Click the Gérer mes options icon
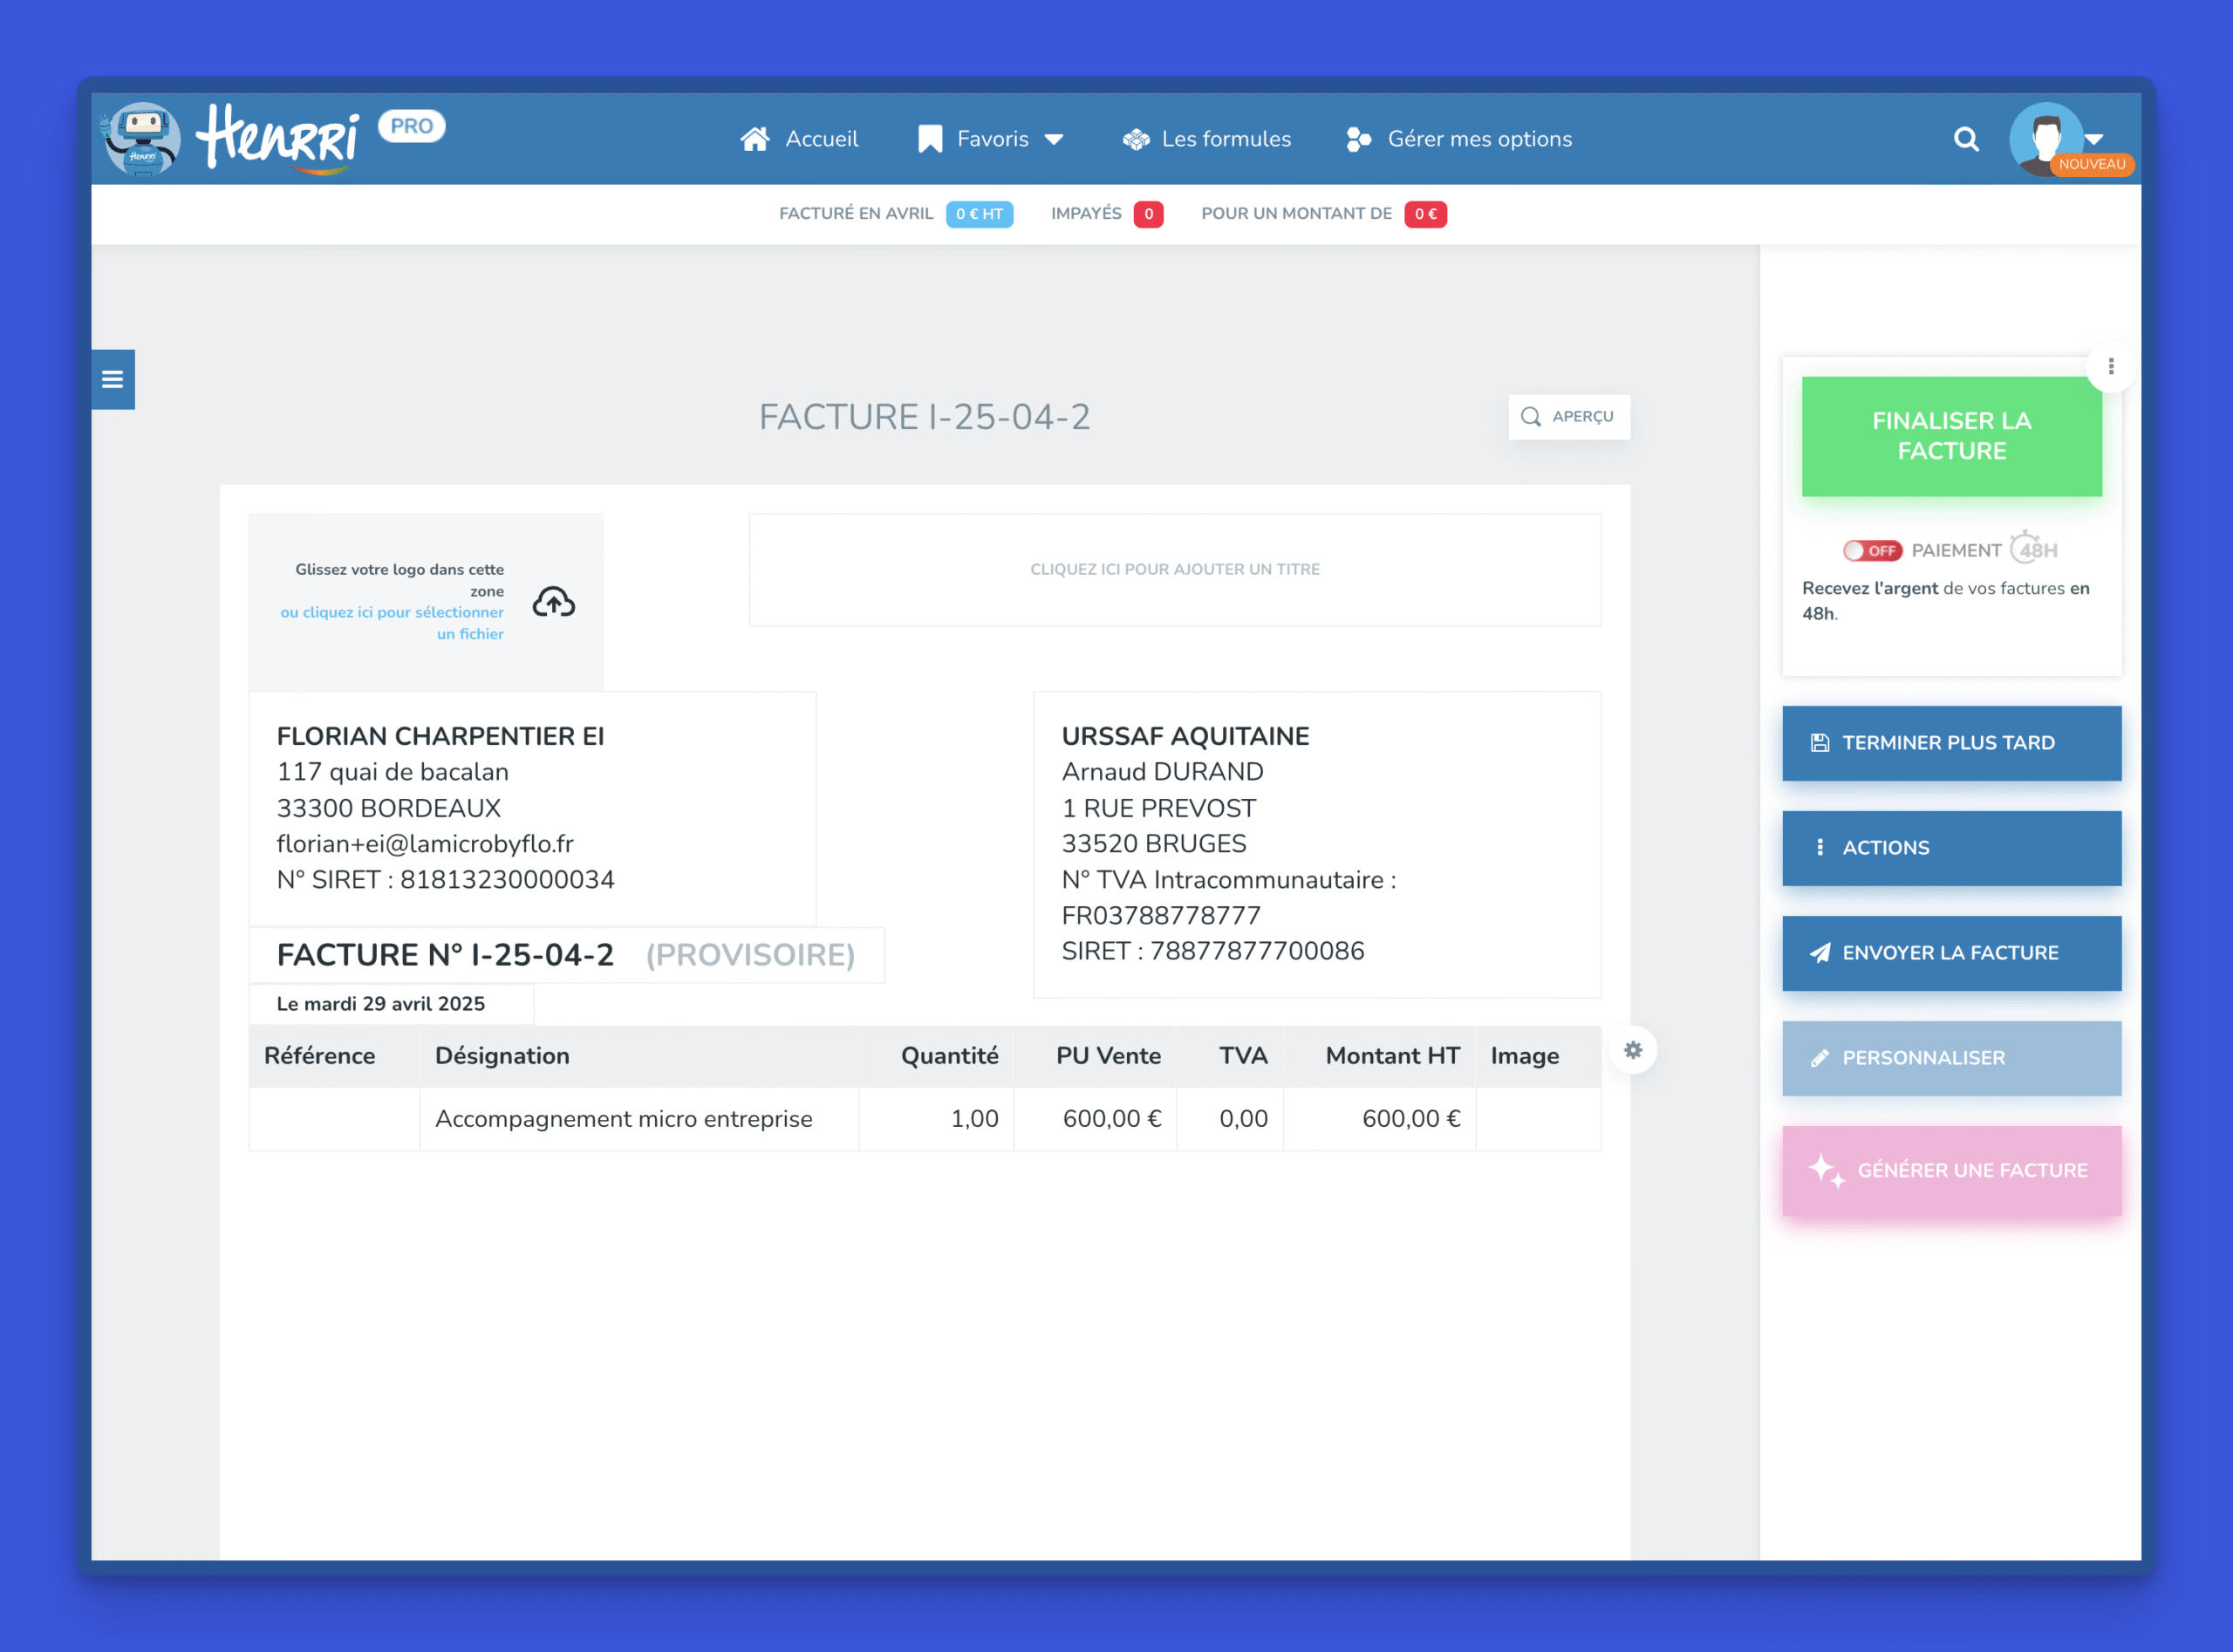The width and height of the screenshot is (2233, 1652). point(1358,139)
